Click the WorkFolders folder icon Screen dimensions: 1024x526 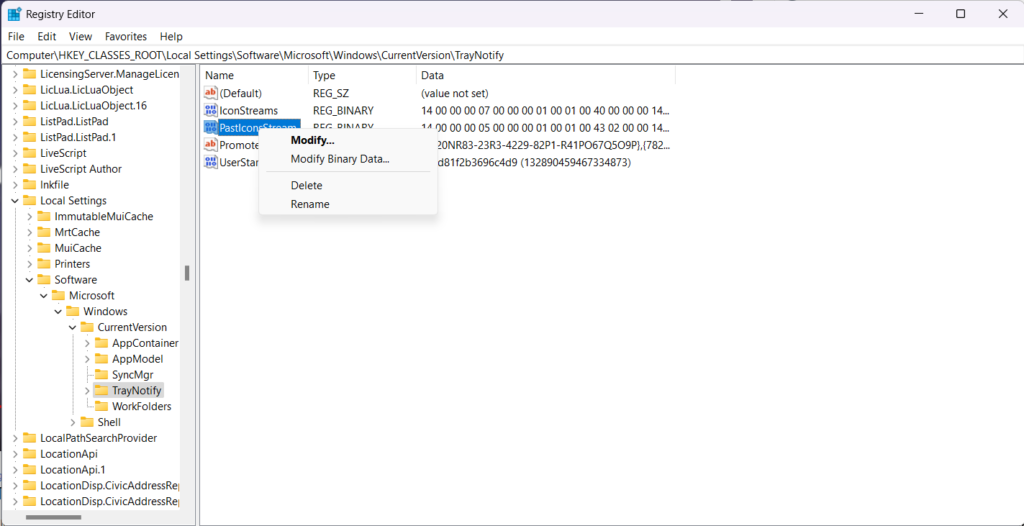click(101, 407)
